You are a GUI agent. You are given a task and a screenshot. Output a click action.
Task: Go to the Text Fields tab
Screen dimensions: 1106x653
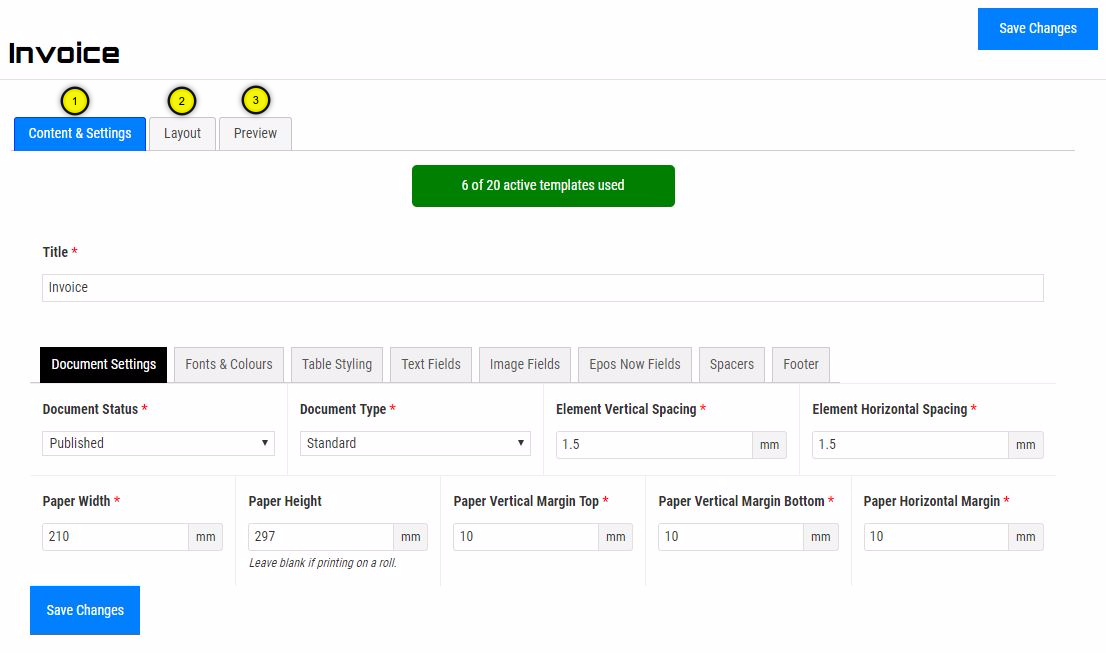(x=431, y=365)
